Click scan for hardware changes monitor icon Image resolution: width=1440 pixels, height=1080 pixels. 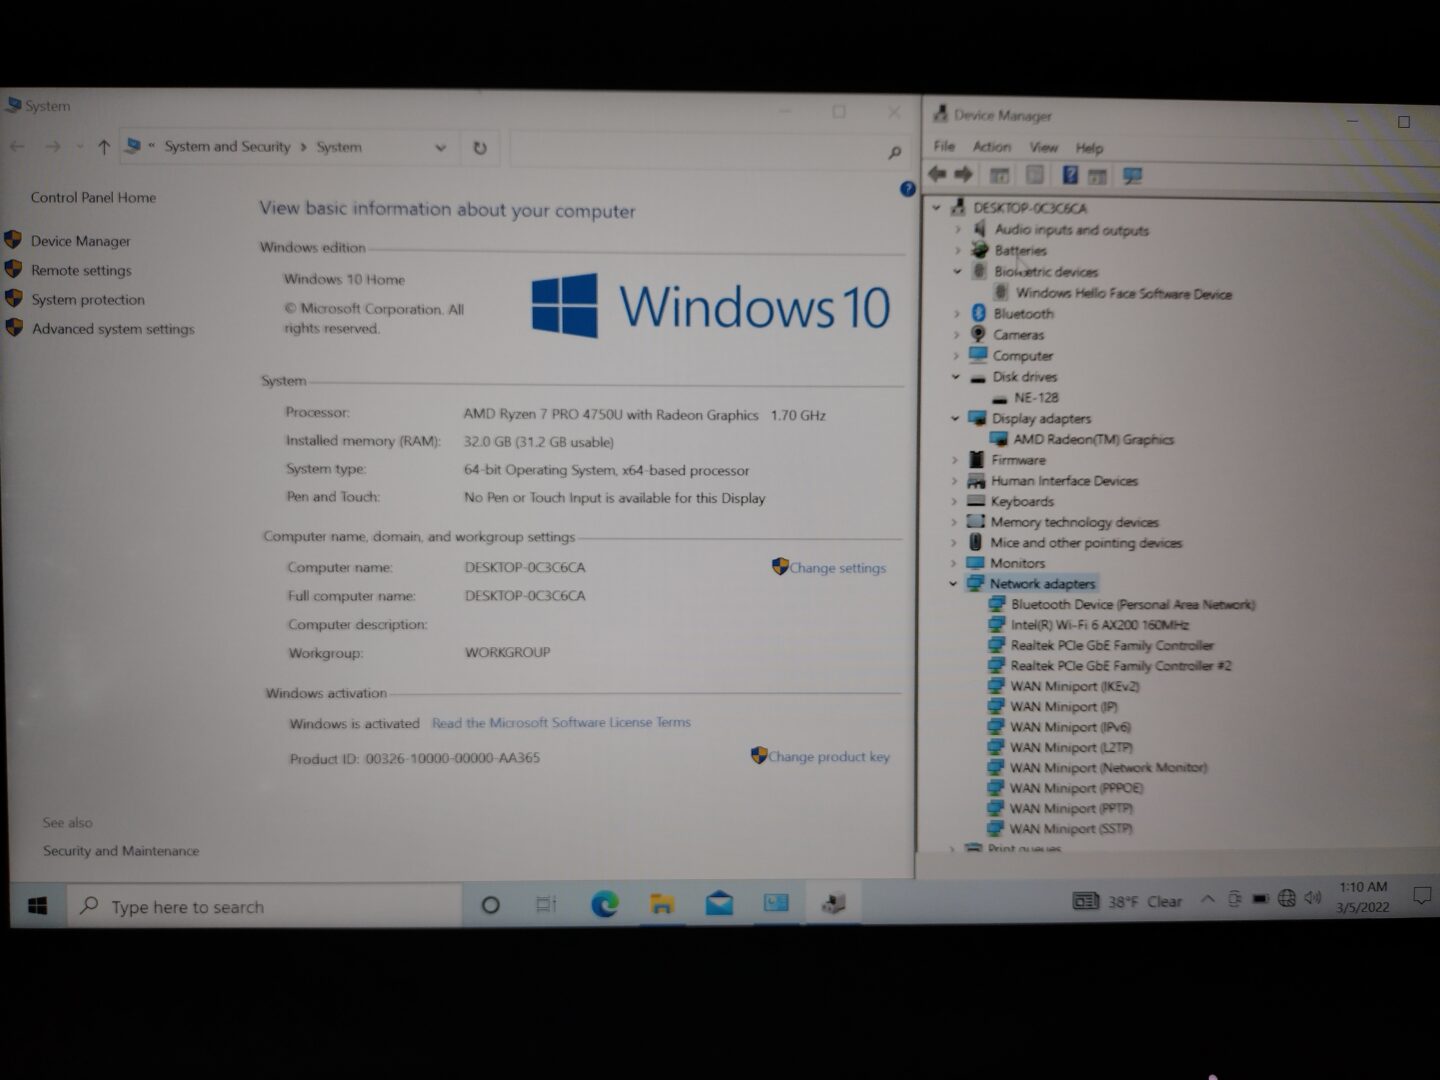pos(1132,176)
